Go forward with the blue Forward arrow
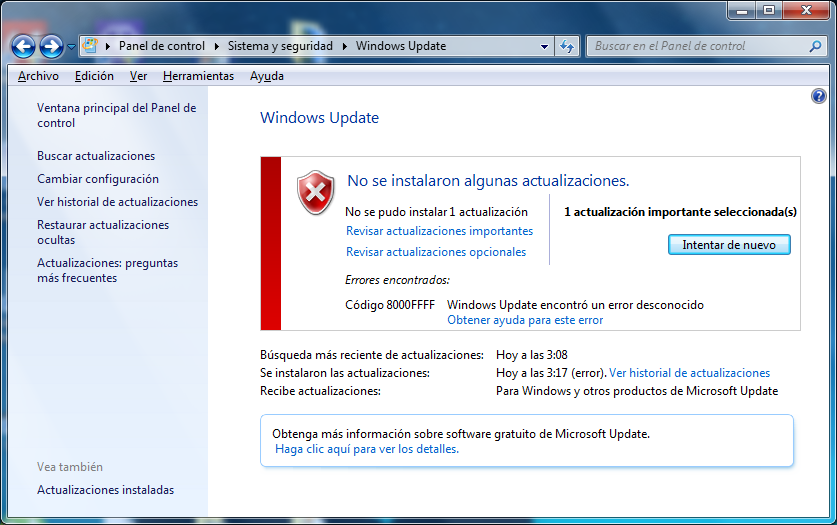Image resolution: width=837 pixels, height=525 pixels. 52,47
